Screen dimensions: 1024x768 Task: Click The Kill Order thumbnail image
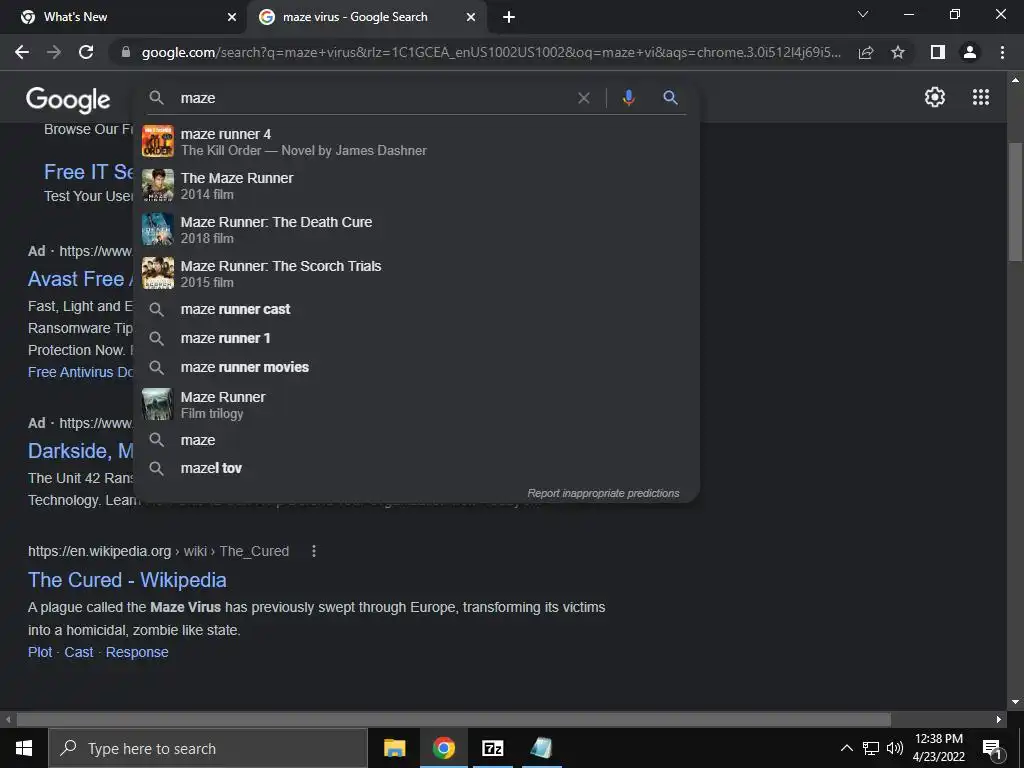(158, 141)
